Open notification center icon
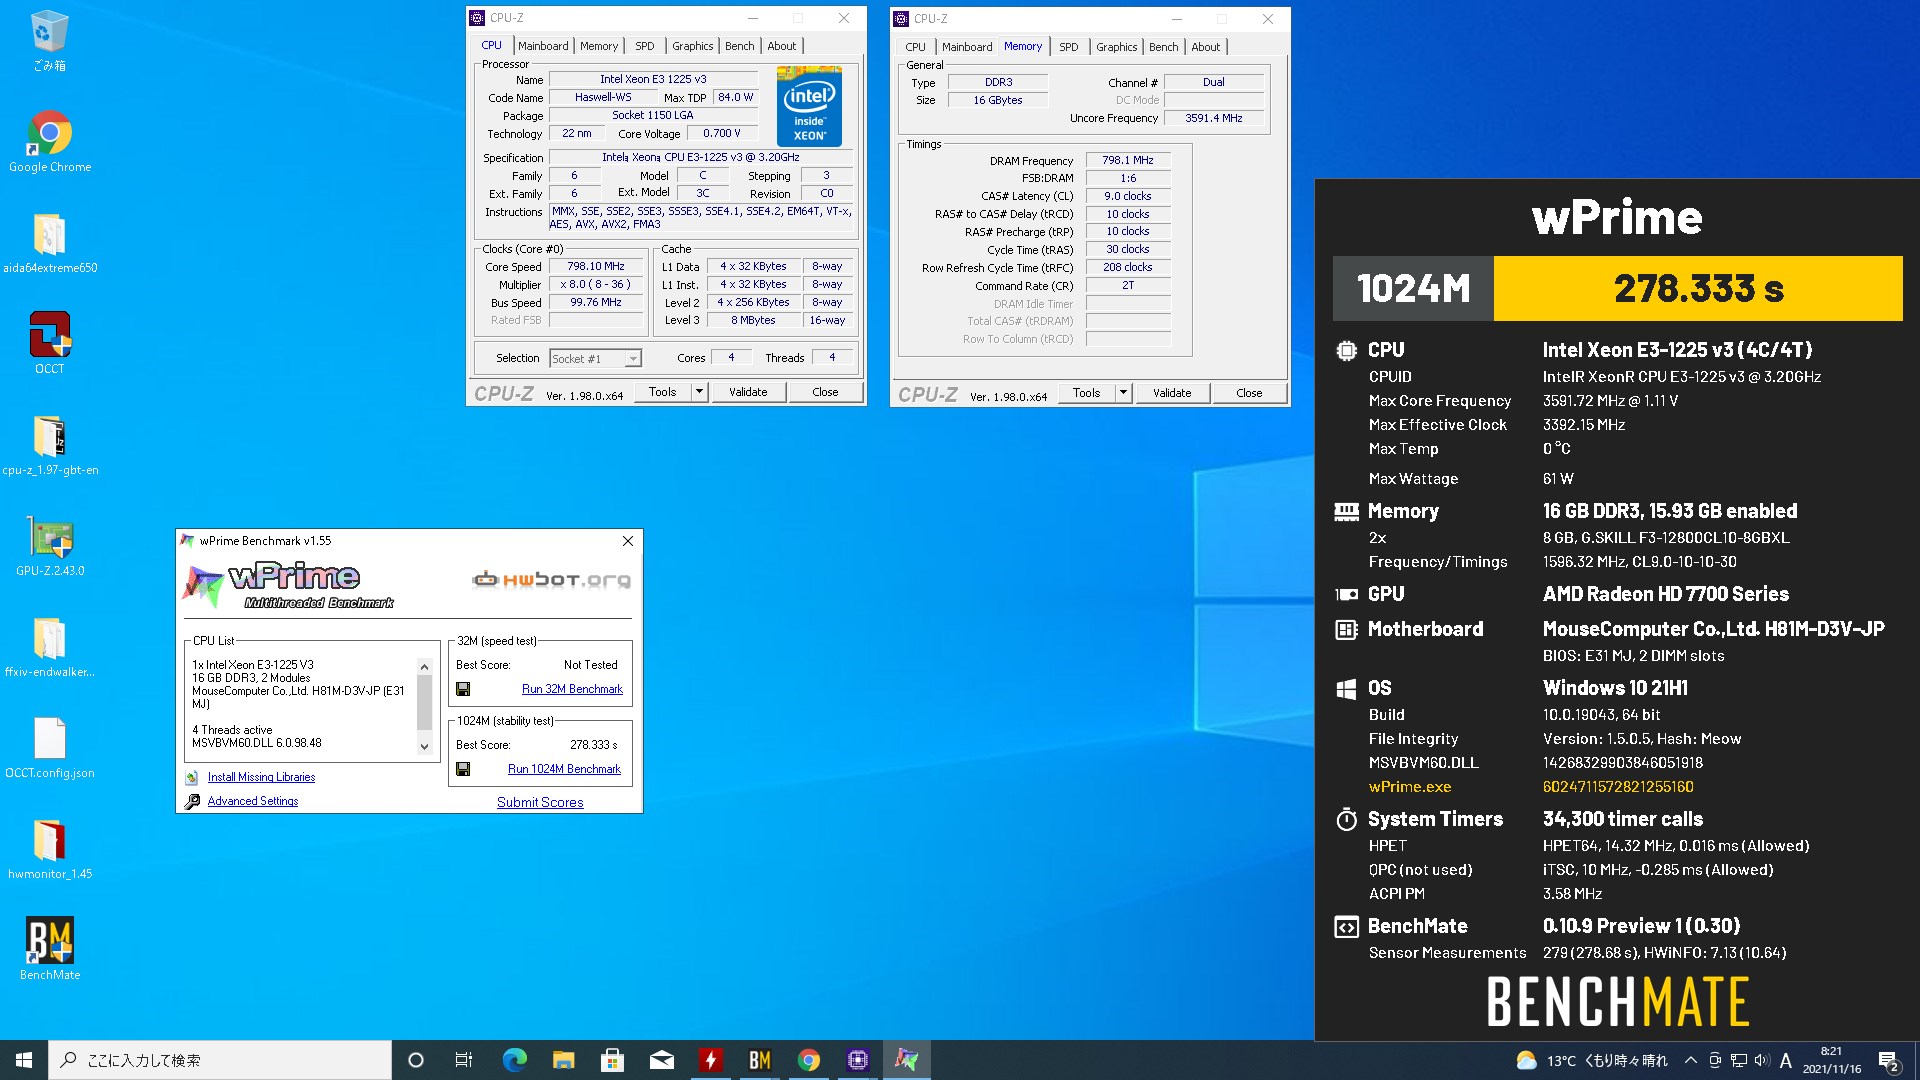The width and height of the screenshot is (1920, 1080). point(1889,1060)
